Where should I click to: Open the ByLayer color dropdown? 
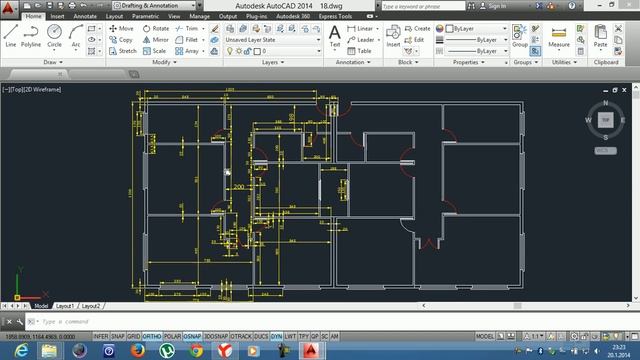tap(476, 29)
